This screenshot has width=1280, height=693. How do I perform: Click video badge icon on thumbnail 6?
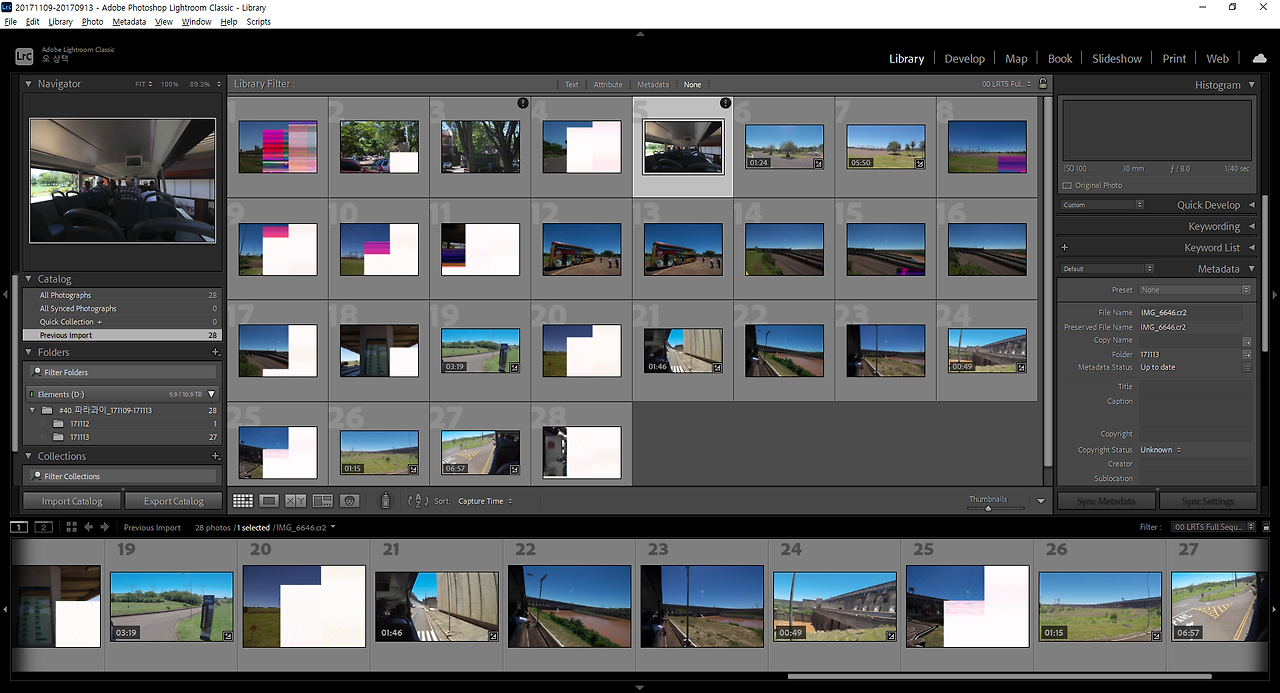tap(818, 164)
